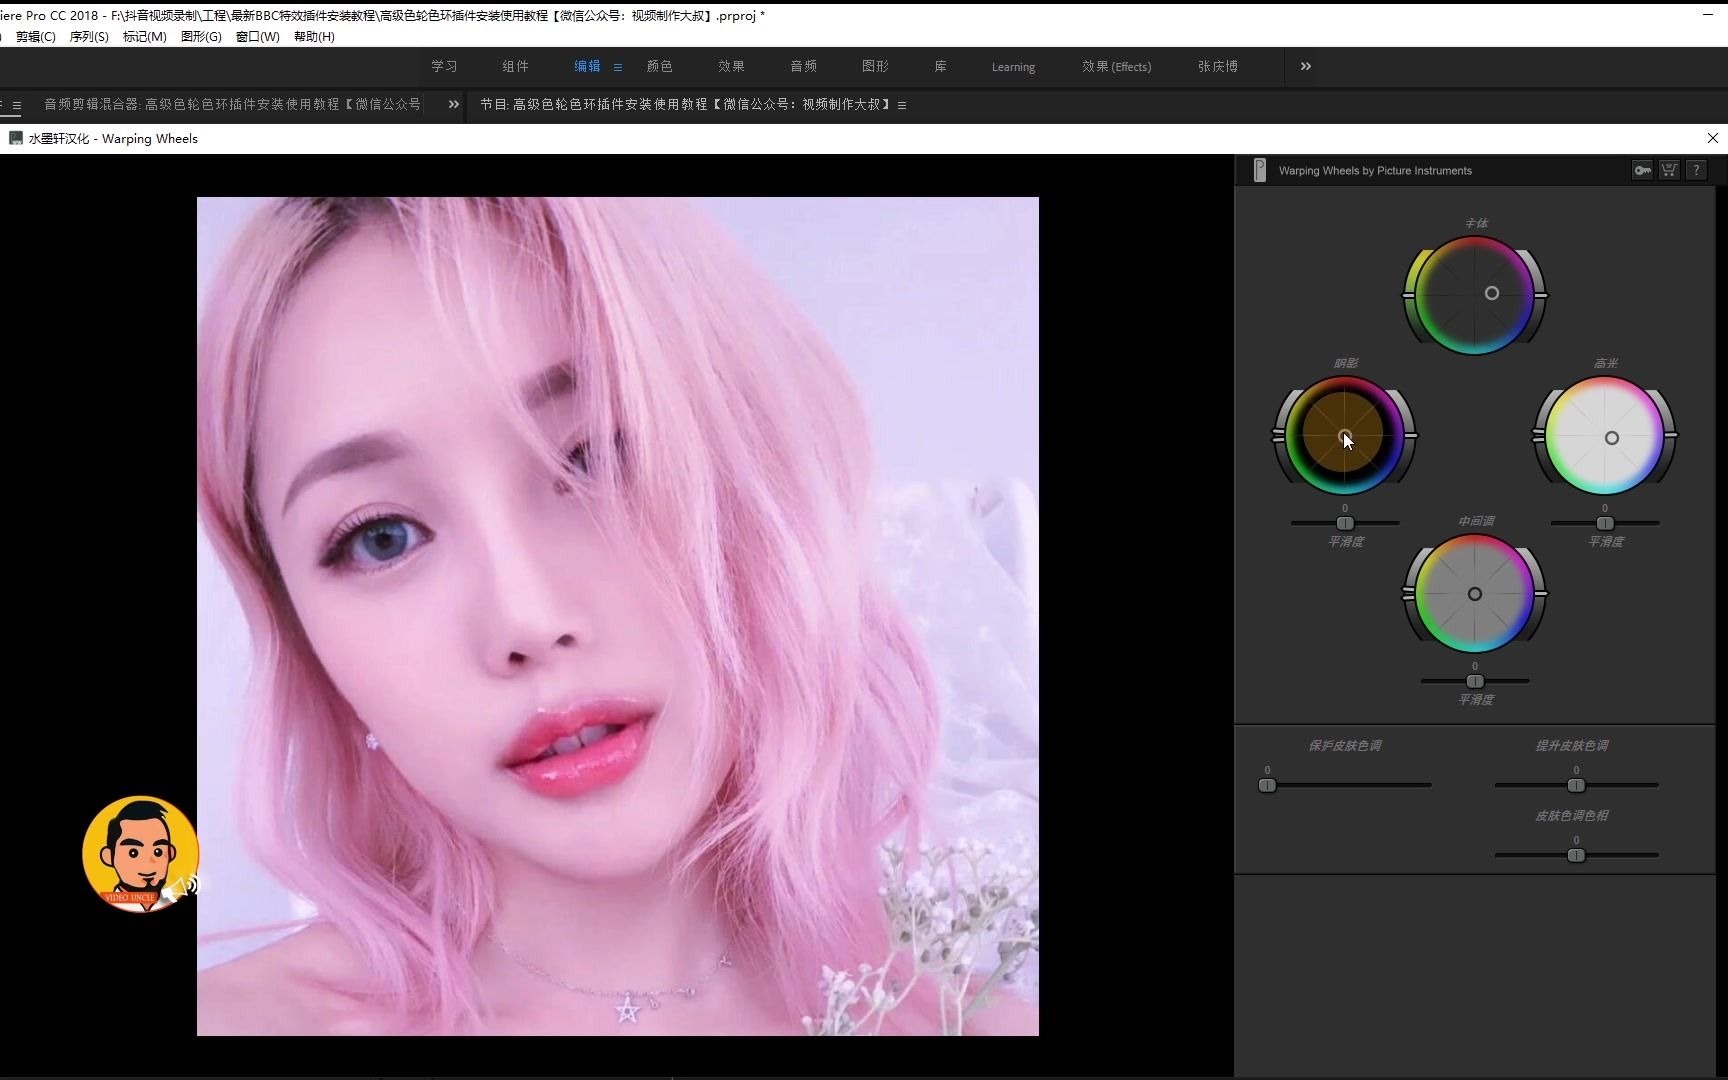Click the 中间调 wheel label
Screen dimensions: 1728x1080
click(1475, 521)
